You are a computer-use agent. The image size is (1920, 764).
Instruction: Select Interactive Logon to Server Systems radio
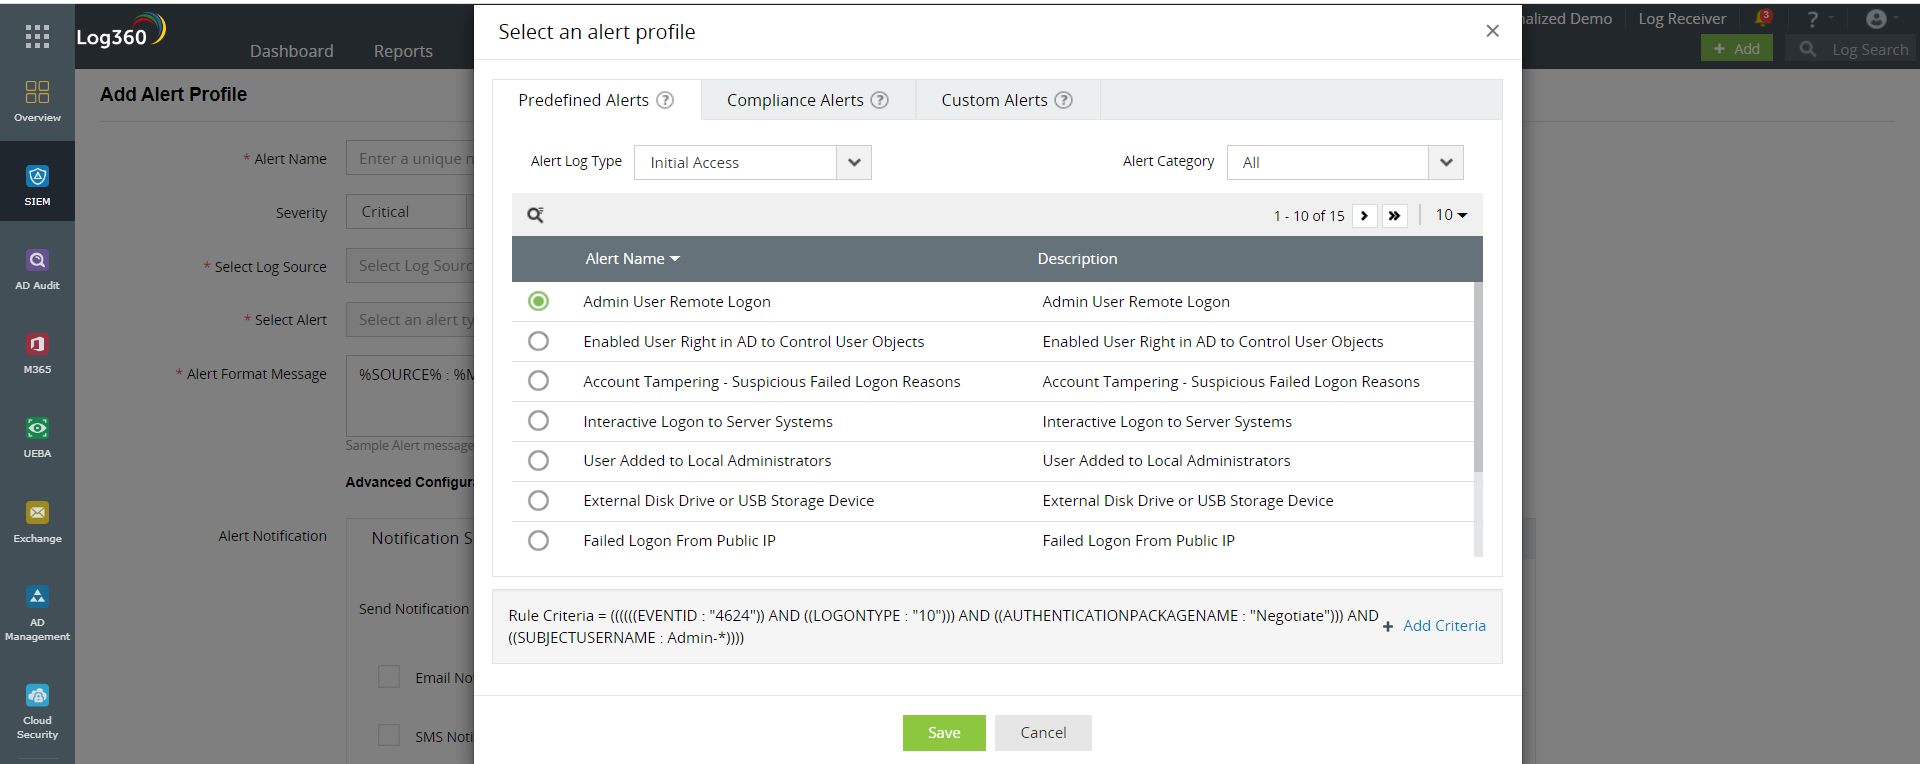[x=538, y=421]
